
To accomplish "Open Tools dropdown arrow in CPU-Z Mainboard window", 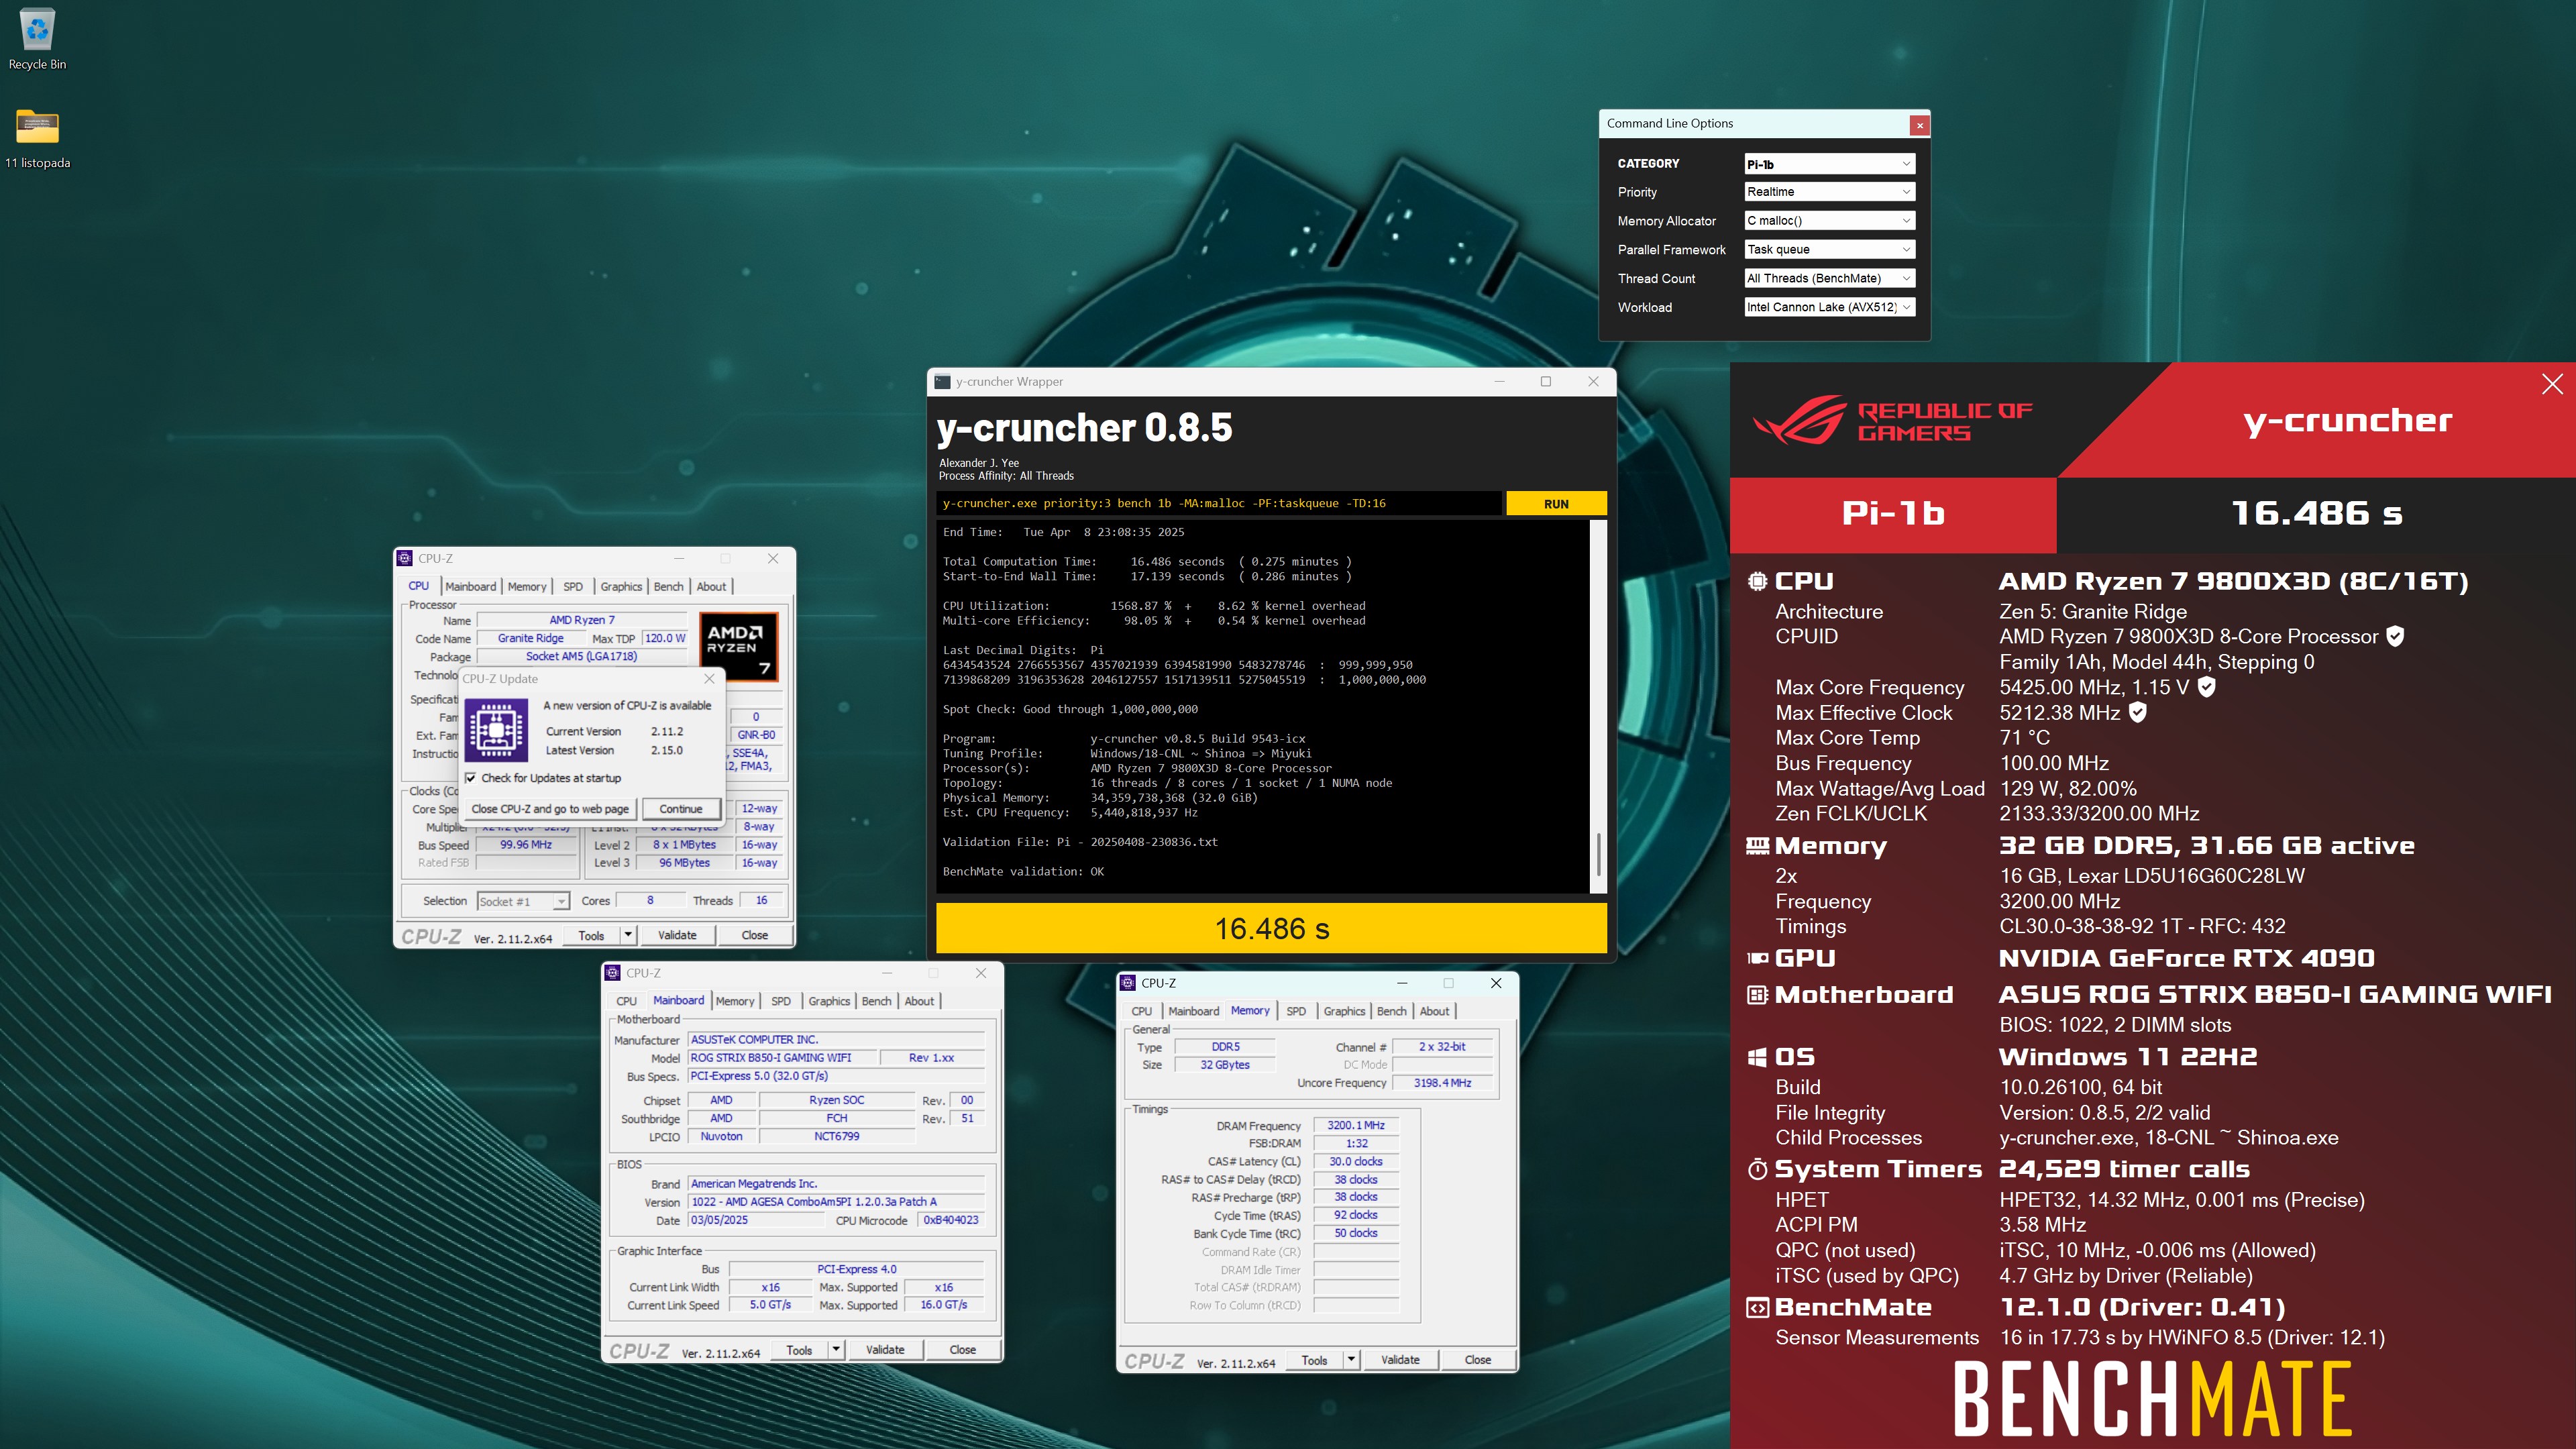I will (836, 1349).
